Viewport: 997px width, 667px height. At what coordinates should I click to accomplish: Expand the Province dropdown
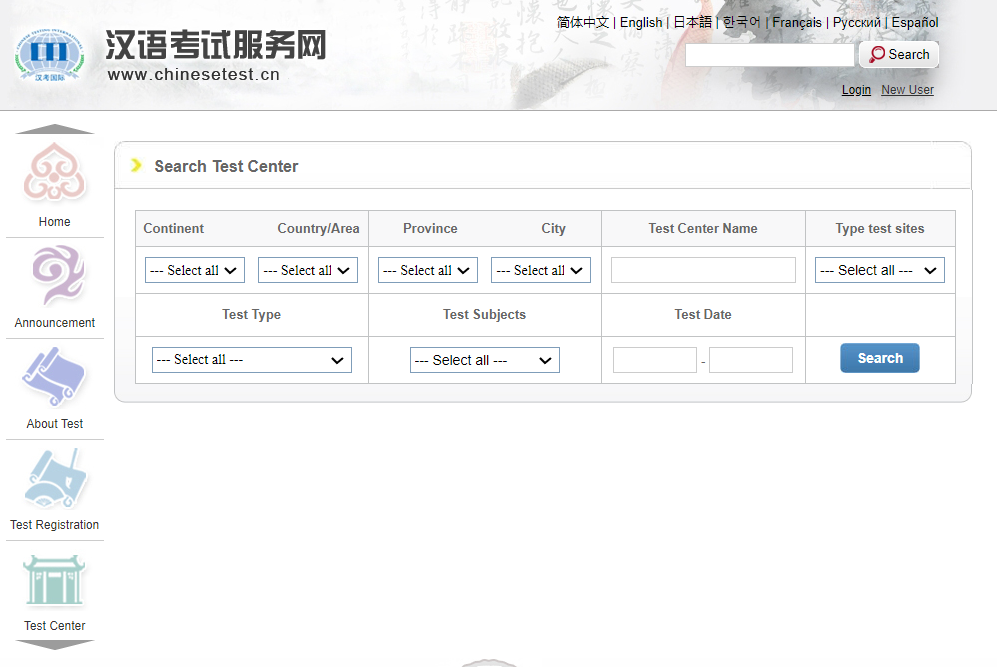point(428,270)
